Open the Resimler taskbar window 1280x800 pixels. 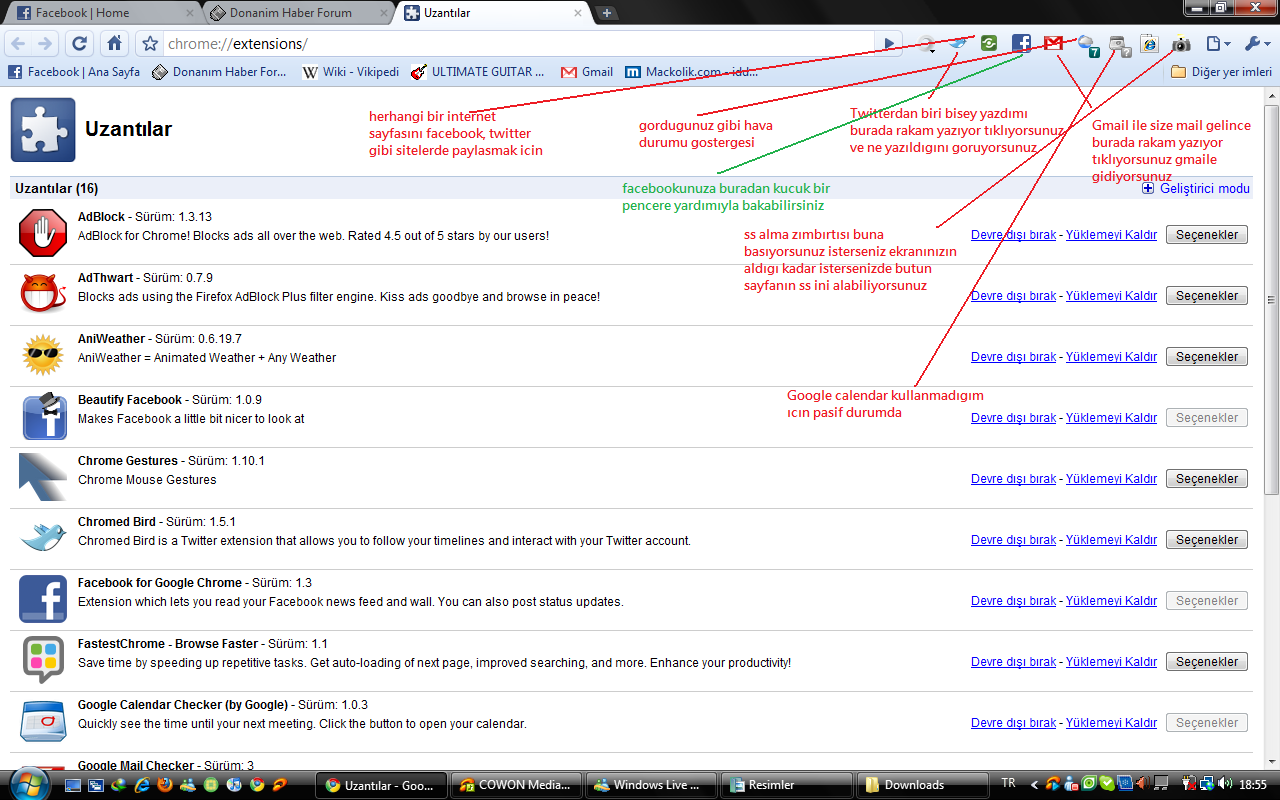tap(786, 785)
